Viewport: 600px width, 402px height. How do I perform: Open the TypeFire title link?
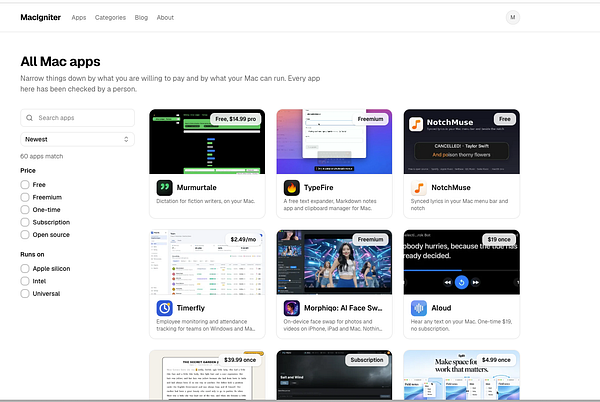coord(319,187)
